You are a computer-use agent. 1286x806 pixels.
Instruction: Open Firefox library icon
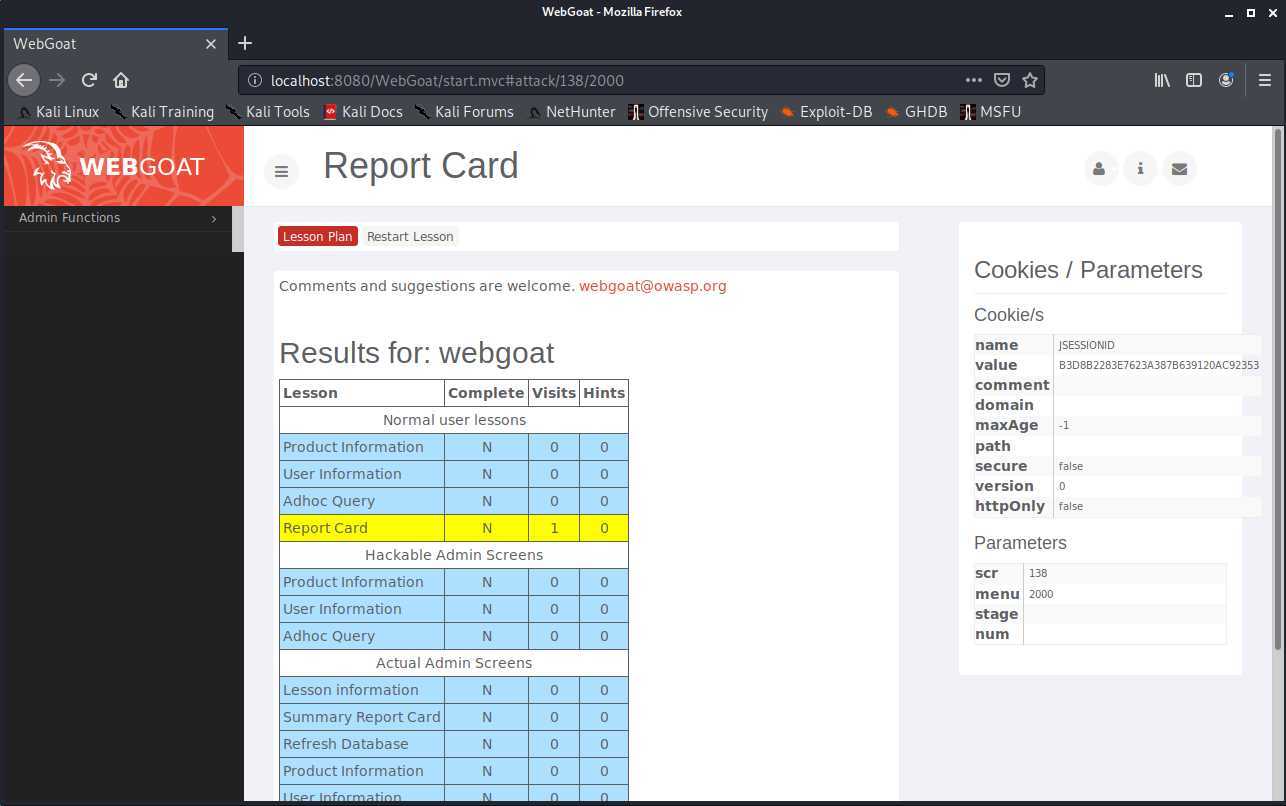(x=1162, y=80)
